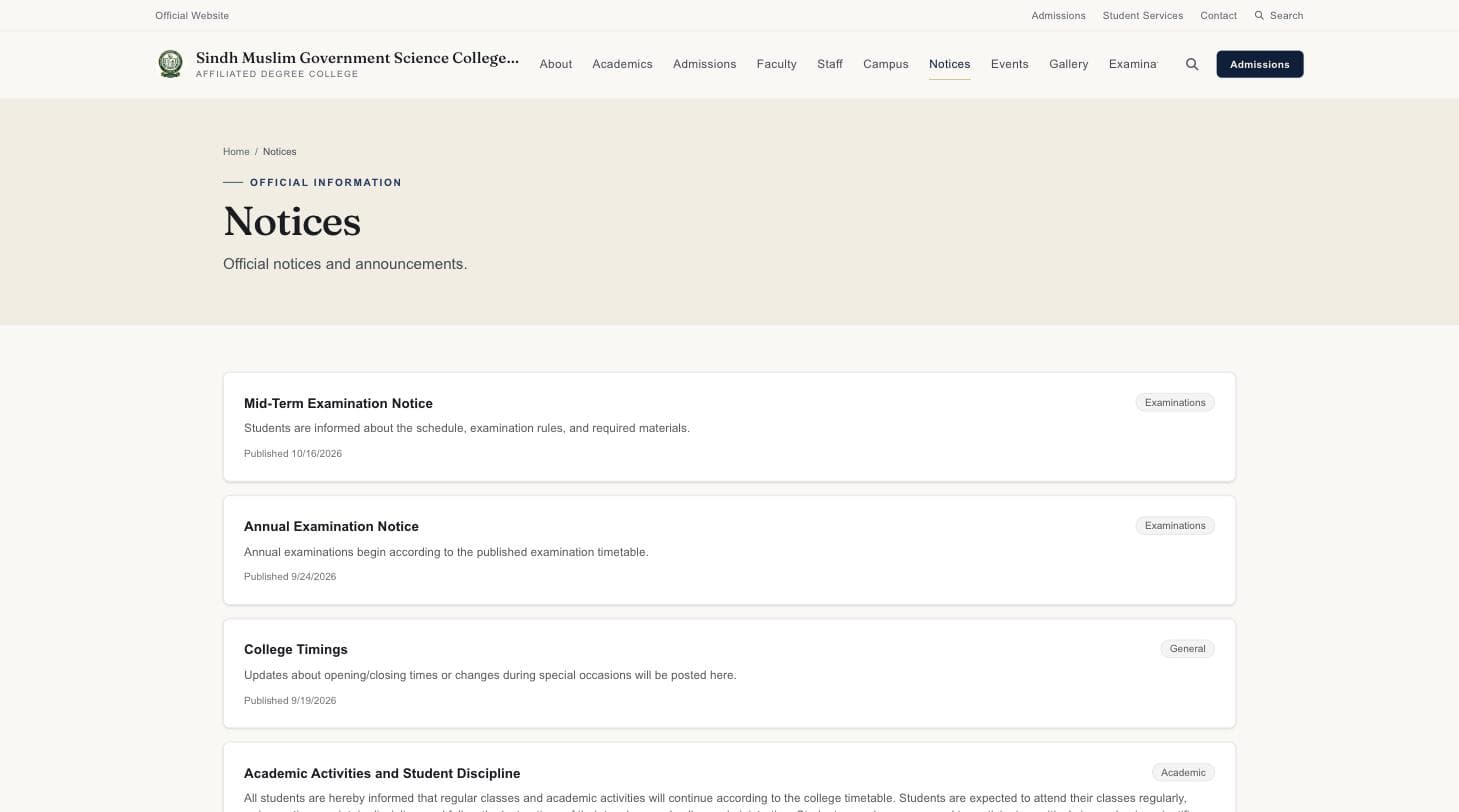
Task: Open the Campus nav item
Action: click(886, 64)
